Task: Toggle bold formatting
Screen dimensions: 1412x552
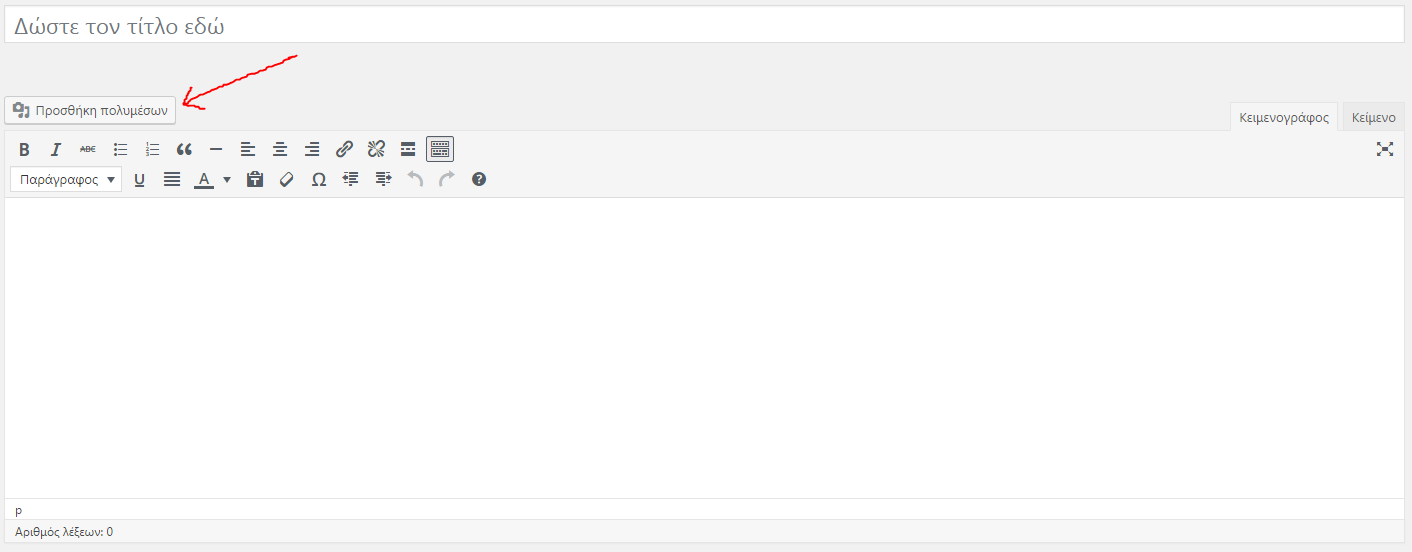Action: (x=24, y=150)
